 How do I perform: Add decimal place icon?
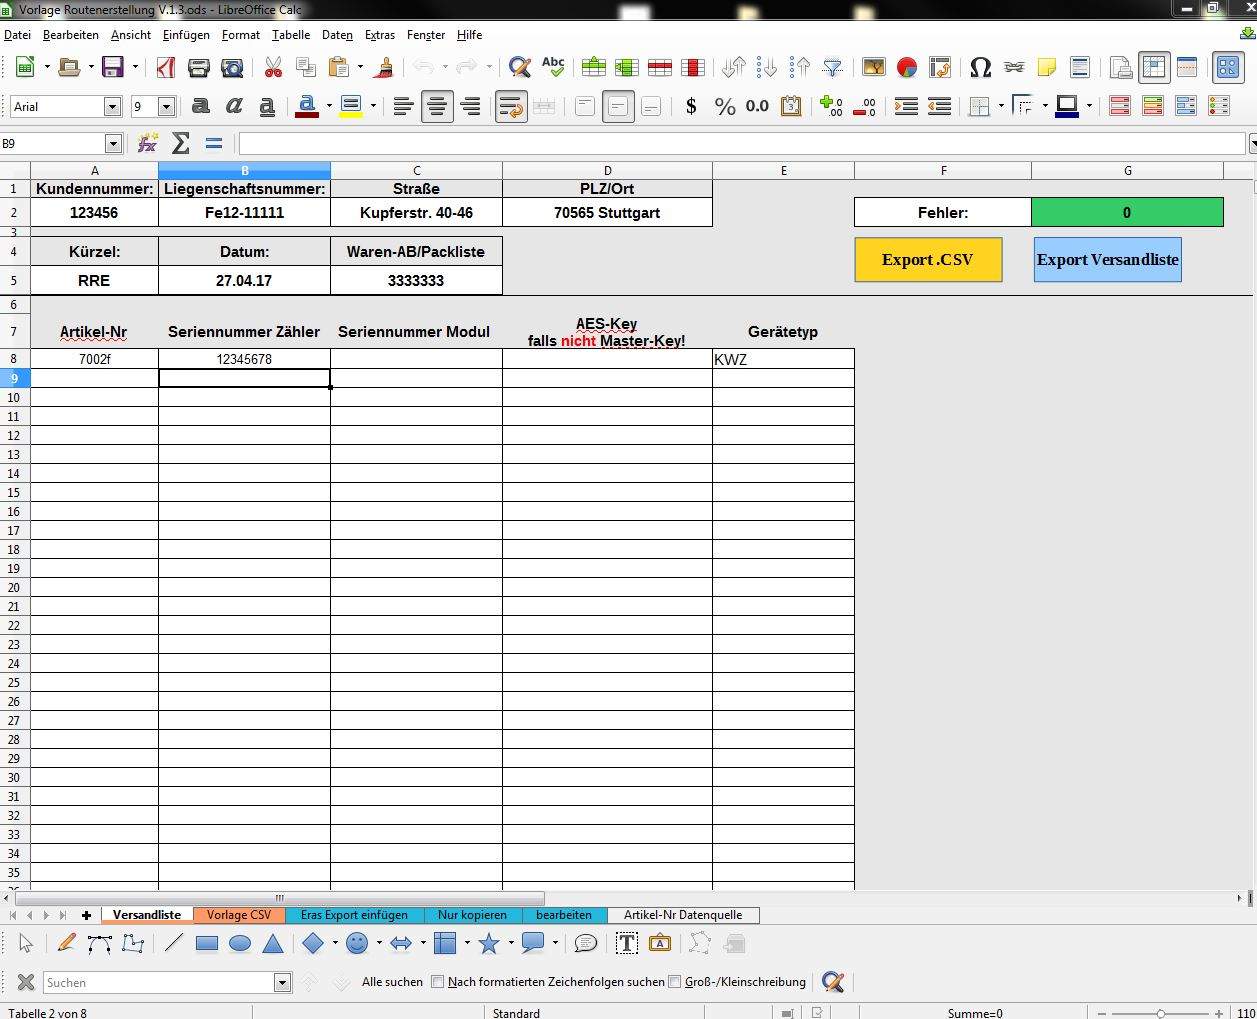pyautogui.click(x=830, y=106)
